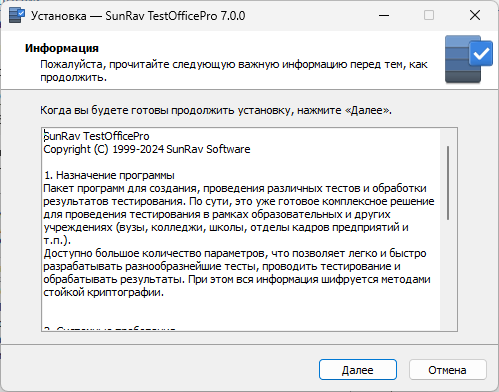Click the scrollbar thumb in information box
This screenshot has width=499, height=392.
[x=448, y=183]
